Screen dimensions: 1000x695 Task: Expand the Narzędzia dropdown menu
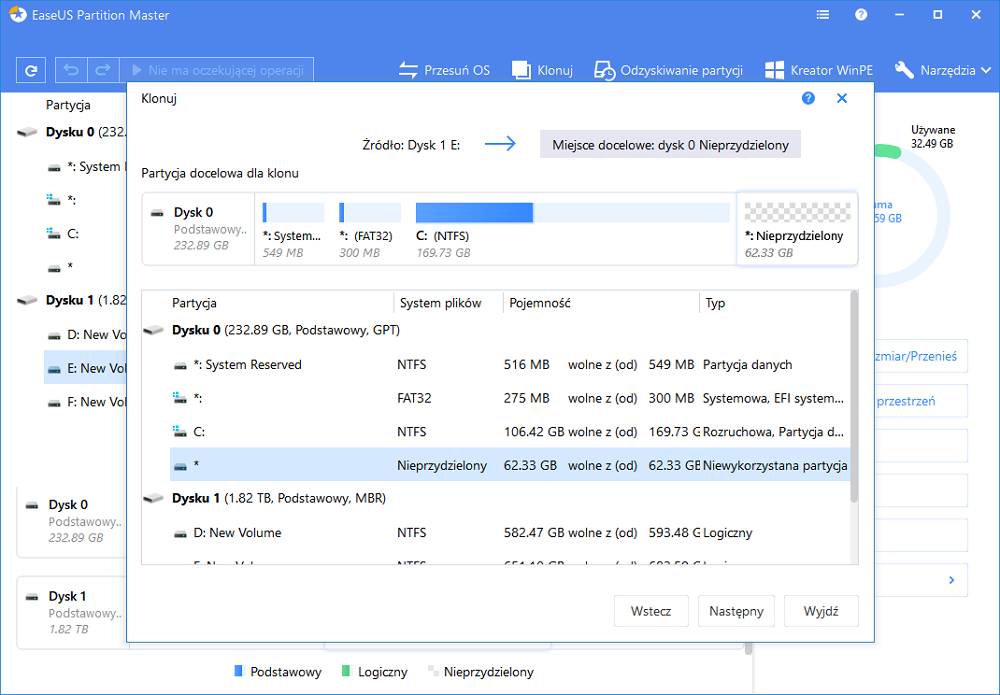tap(943, 70)
